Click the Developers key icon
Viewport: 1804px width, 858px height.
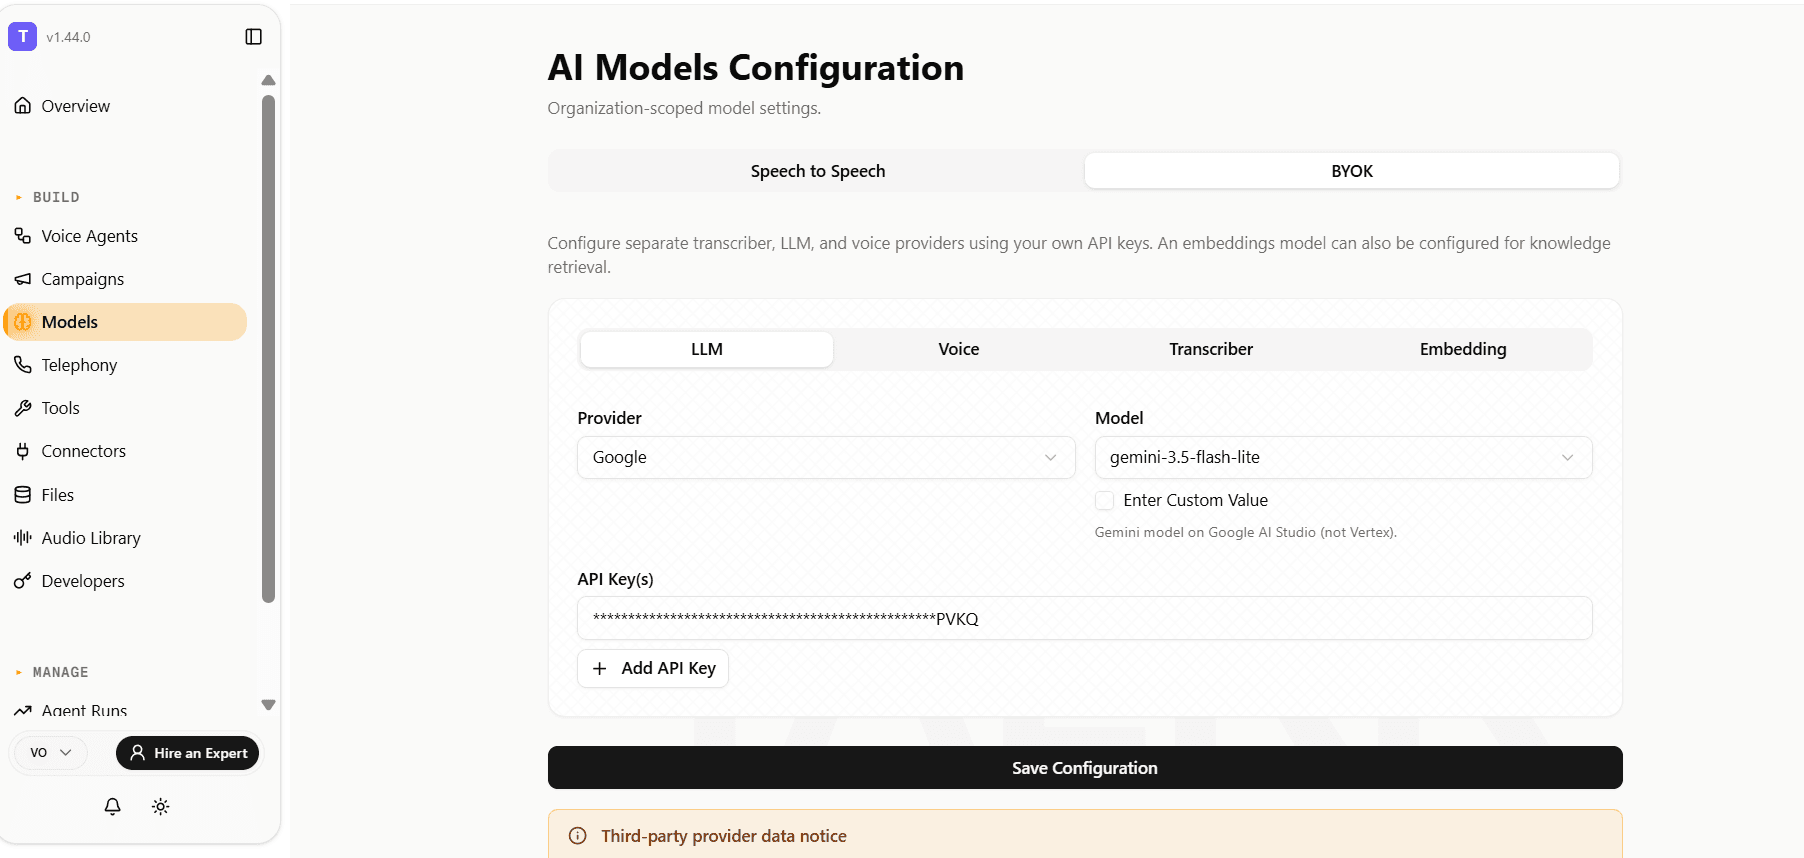click(x=23, y=581)
